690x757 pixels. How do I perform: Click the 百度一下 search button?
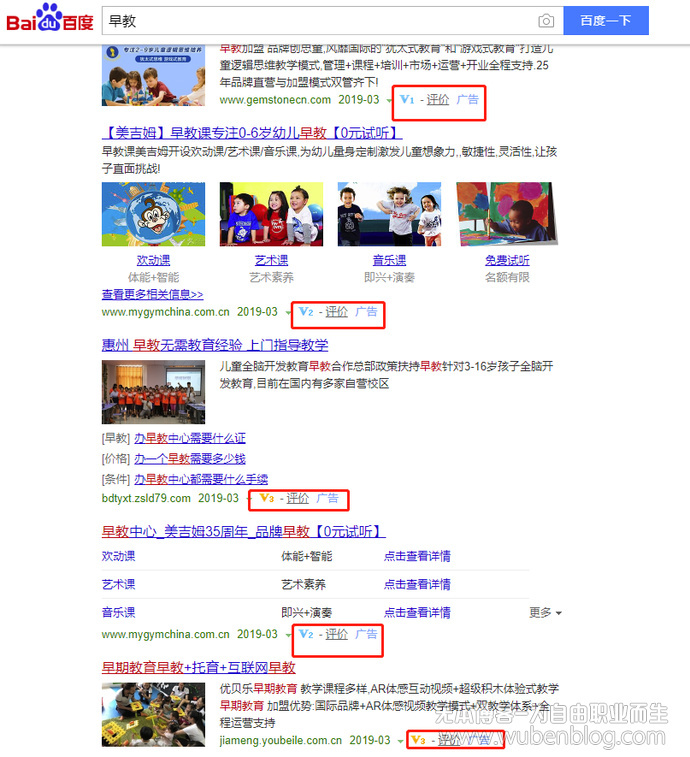point(606,21)
